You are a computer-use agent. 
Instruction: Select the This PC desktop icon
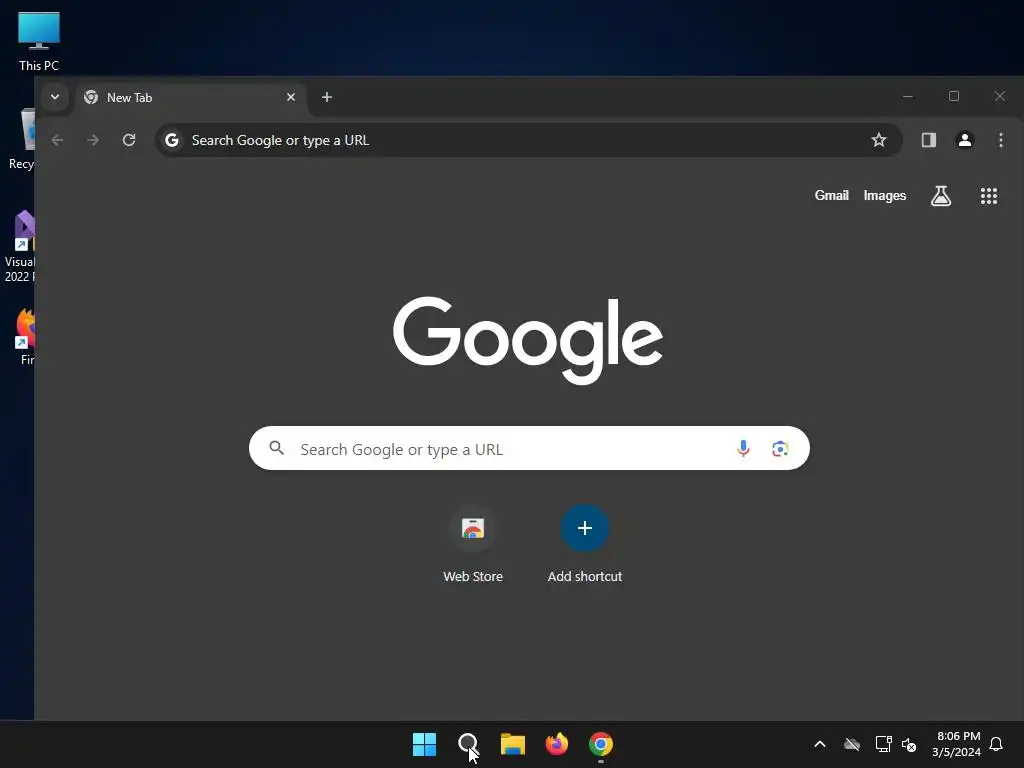click(39, 41)
